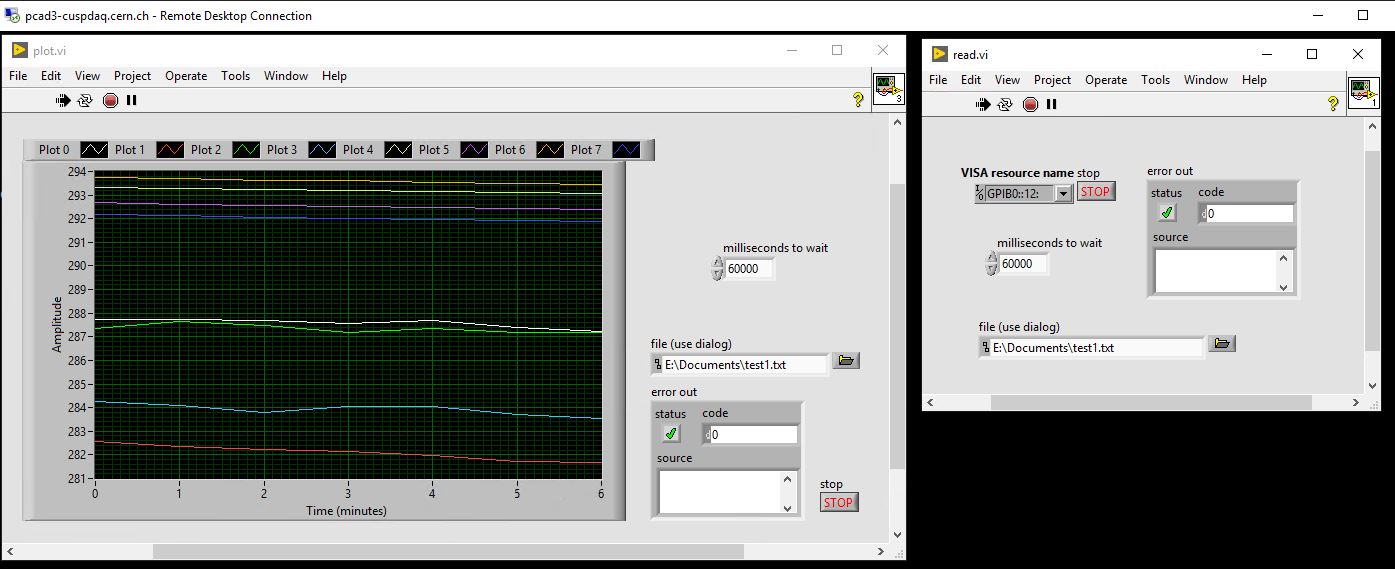1395x569 pixels.
Task: Expand the VISA resource name dropdown
Action: 1063,194
